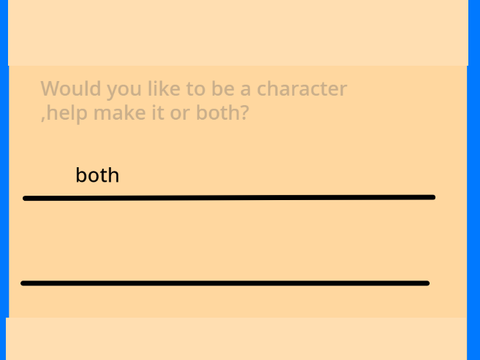Click the question mark ending the prompt
480x360 pixels.
pos(244,113)
